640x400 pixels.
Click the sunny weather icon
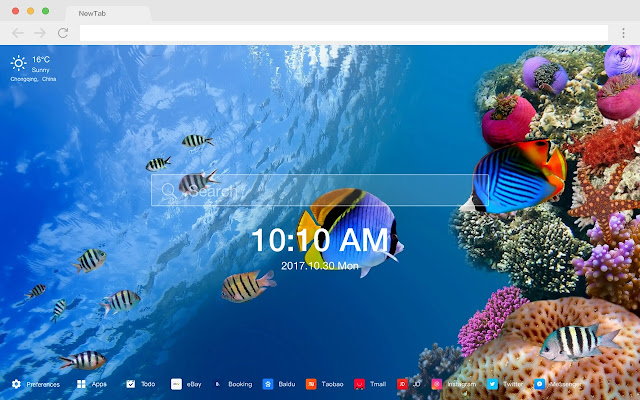(18, 63)
